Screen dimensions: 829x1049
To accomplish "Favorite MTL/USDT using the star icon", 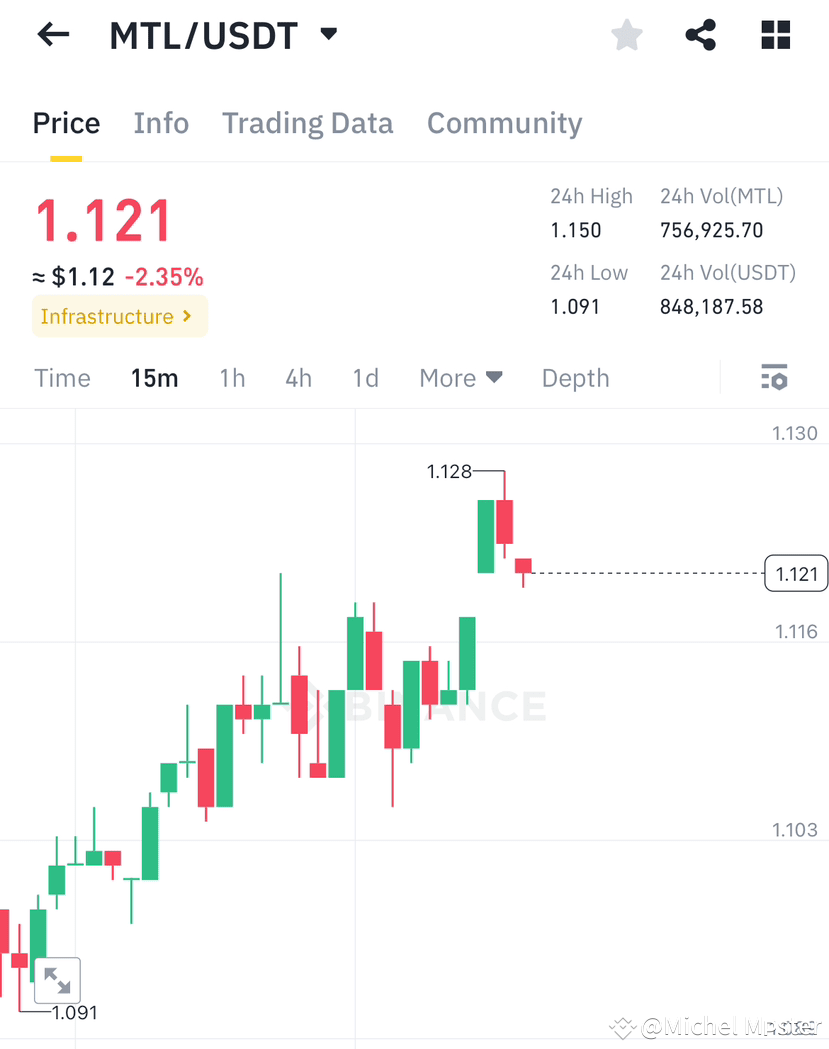I will coord(626,34).
